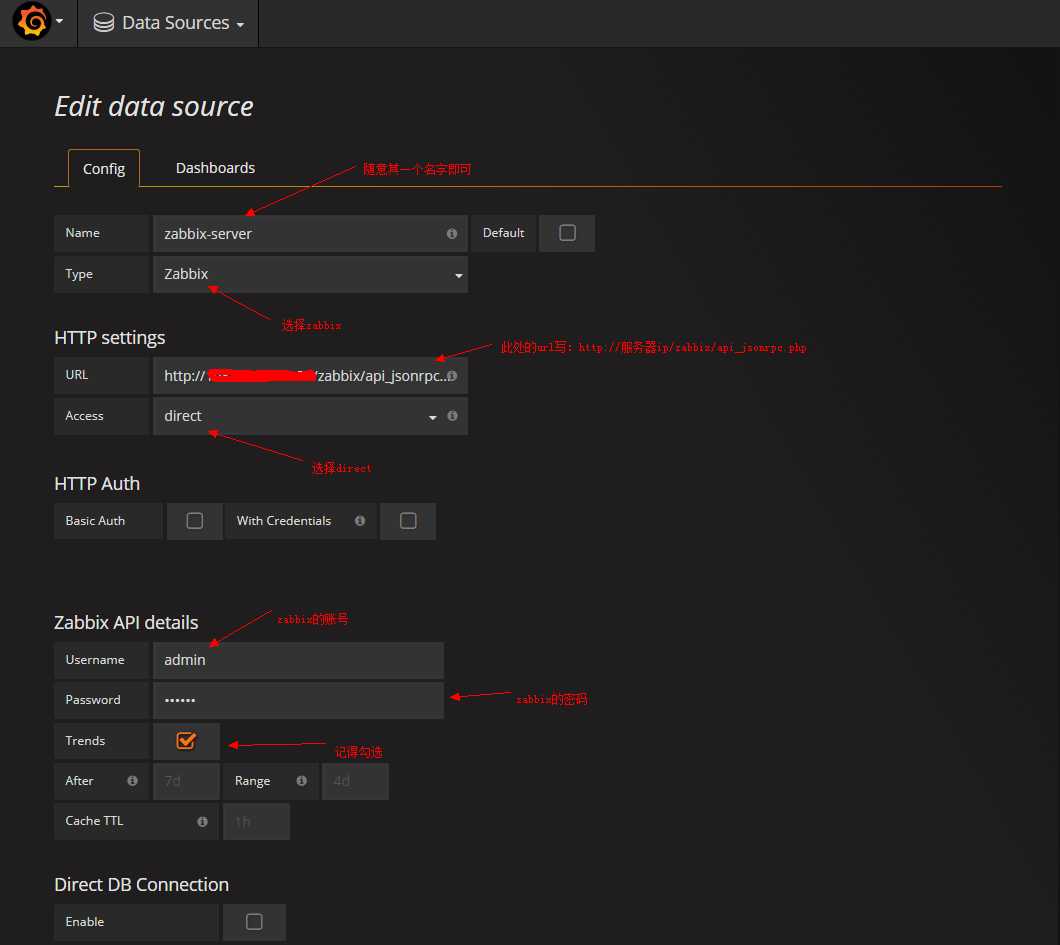Show the With Credentials info icon
This screenshot has height=945, width=1060.
(360, 520)
